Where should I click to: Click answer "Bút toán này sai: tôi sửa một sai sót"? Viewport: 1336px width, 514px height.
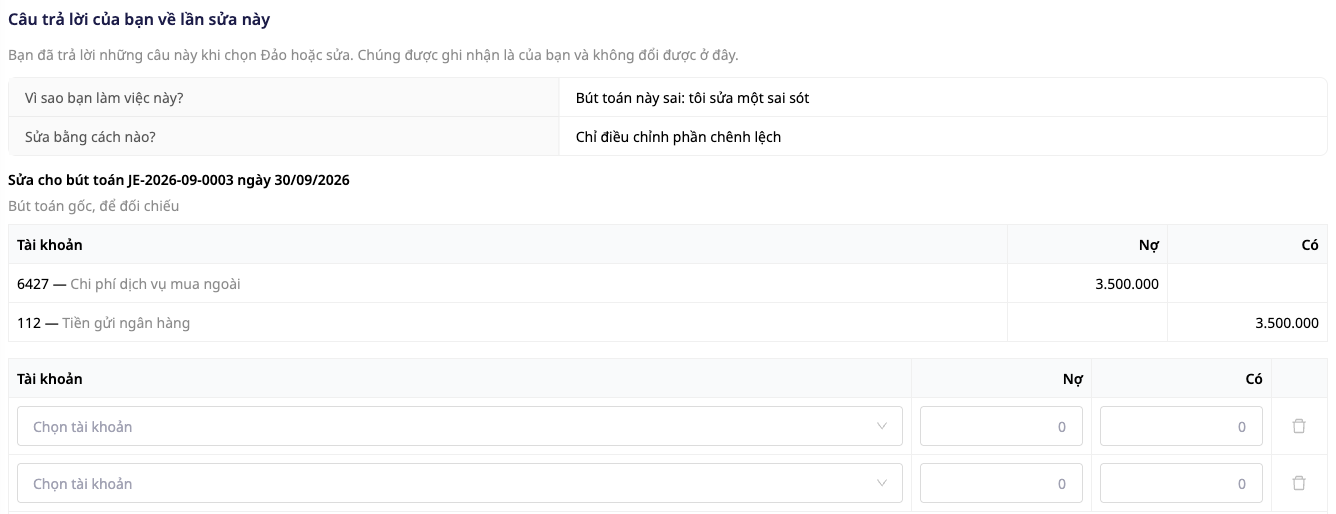pyautogui.click(x=693, y=98)
